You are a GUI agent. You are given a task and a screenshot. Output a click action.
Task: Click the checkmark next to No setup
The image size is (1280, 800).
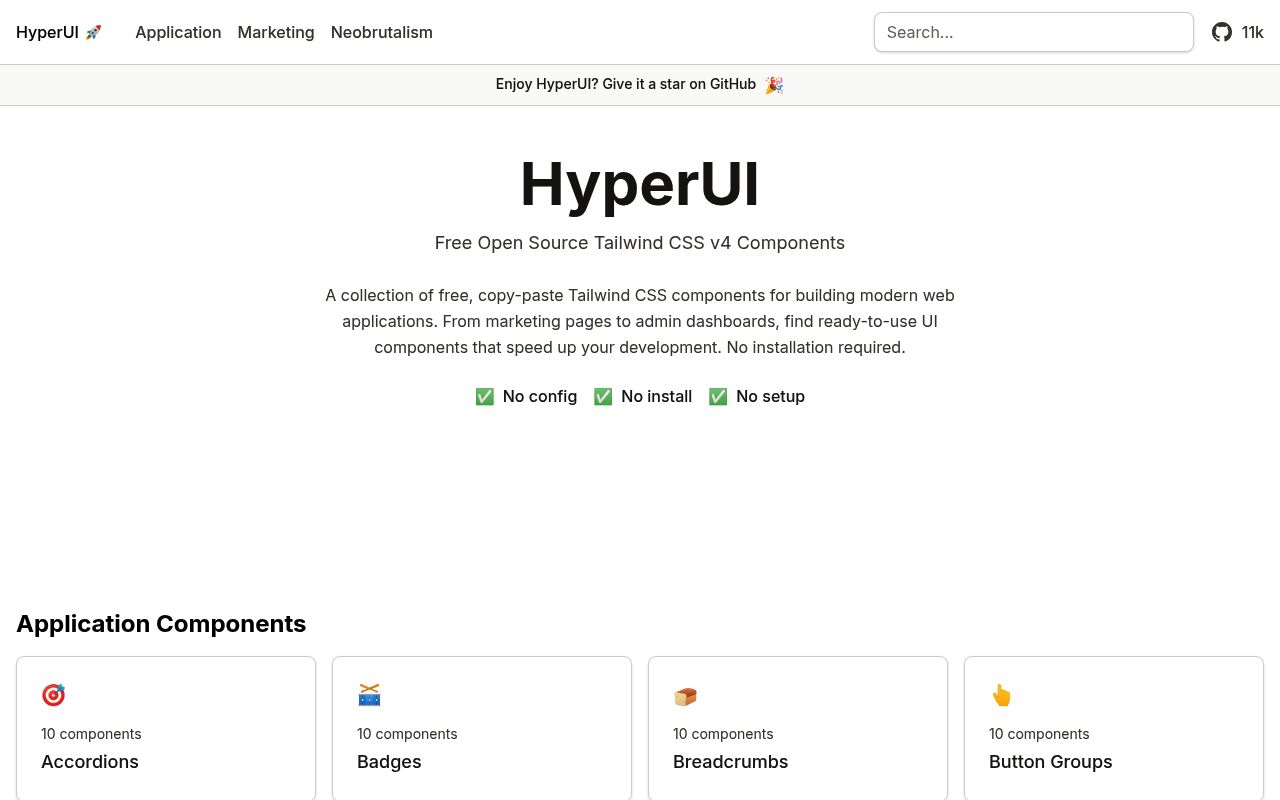(x=717, y=396)
